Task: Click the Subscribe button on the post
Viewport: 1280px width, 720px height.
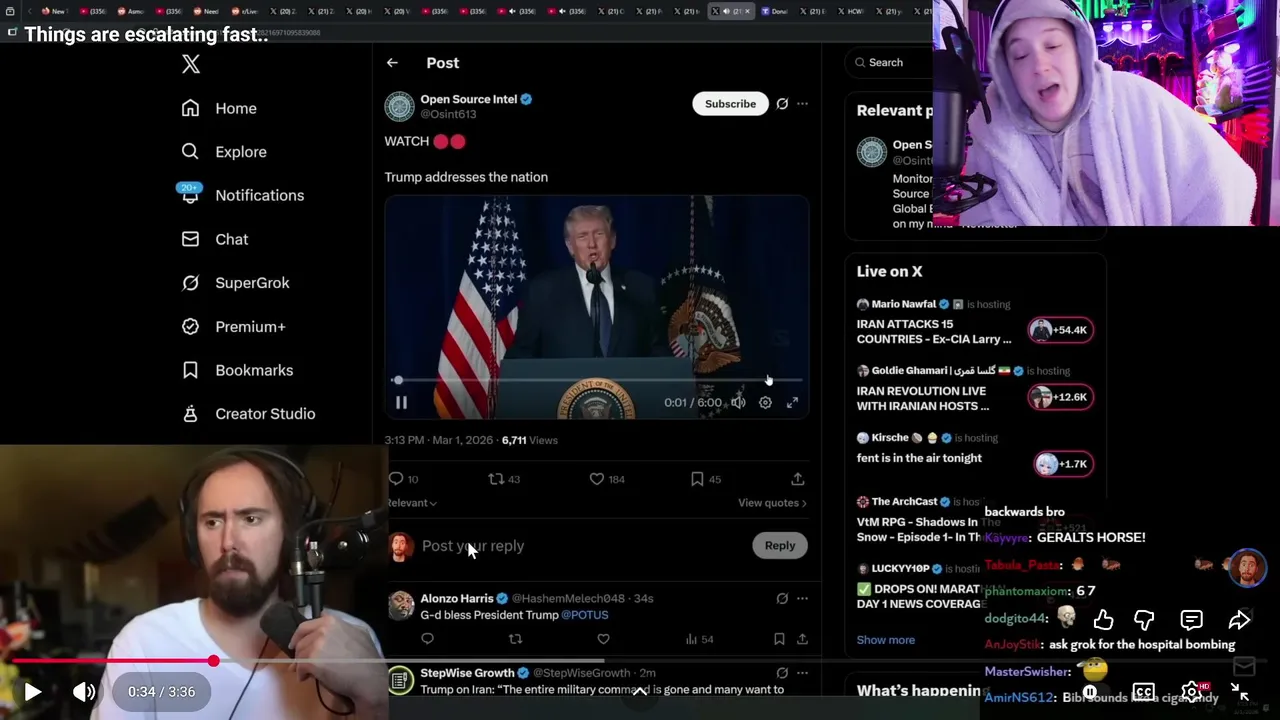Action: coord(730,104)
